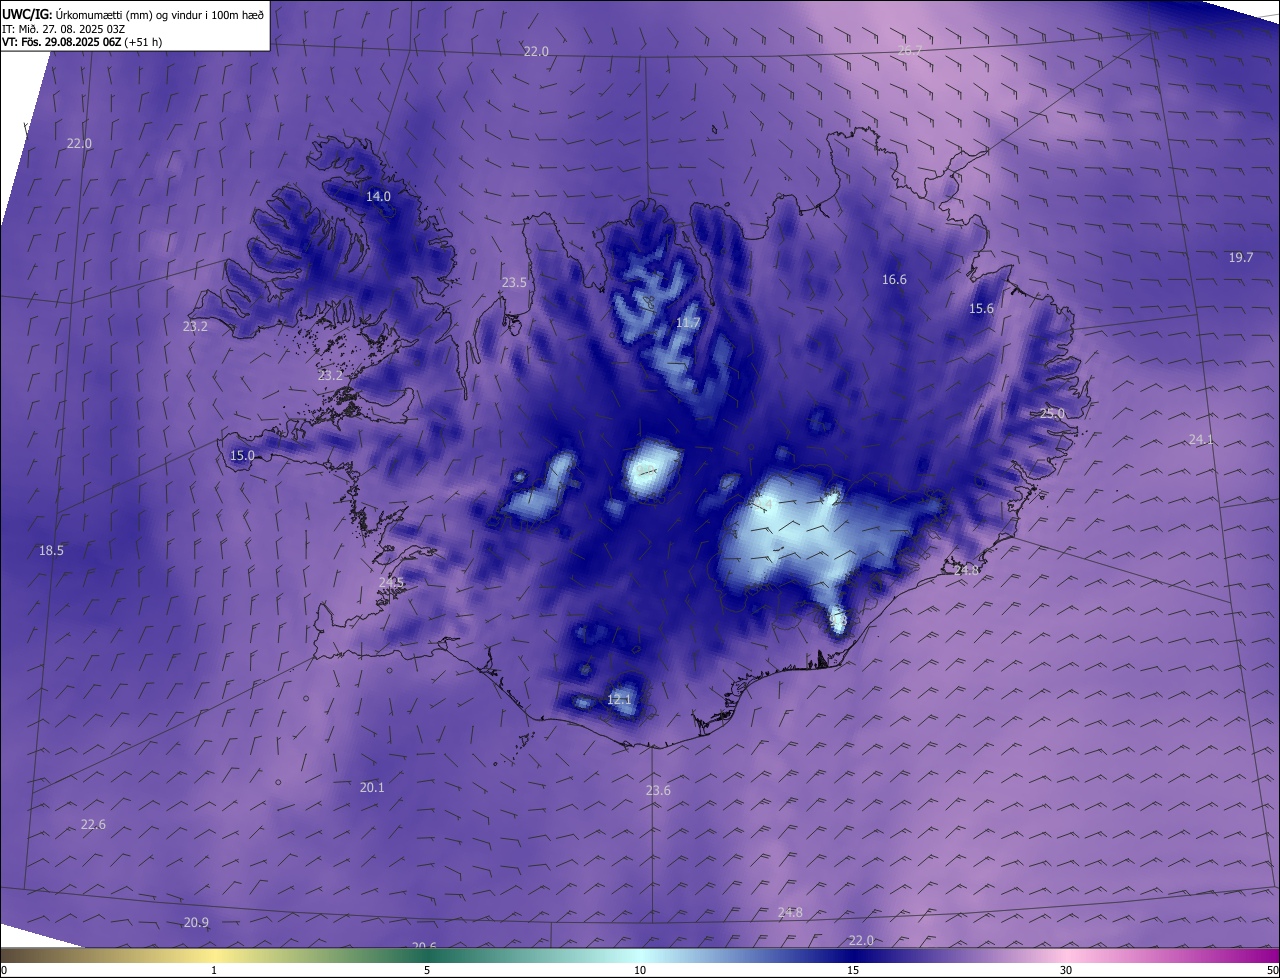The width and height of the screenshot is (1280, 978).
Task: Click the 23.6 value label
Action: coord(658,790)
